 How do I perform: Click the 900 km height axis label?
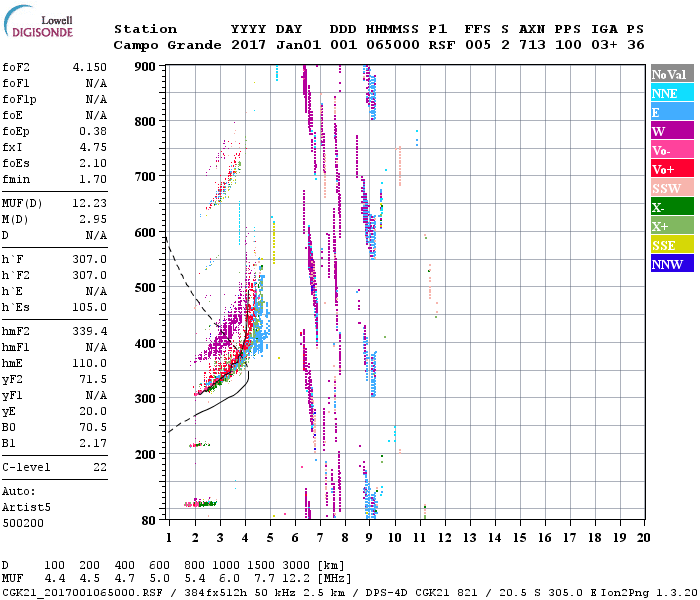[x=146, y=66]
